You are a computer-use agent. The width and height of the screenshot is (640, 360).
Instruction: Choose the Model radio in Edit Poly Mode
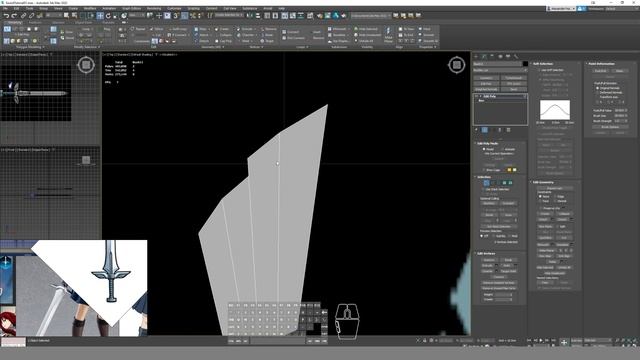pos(484,149)
